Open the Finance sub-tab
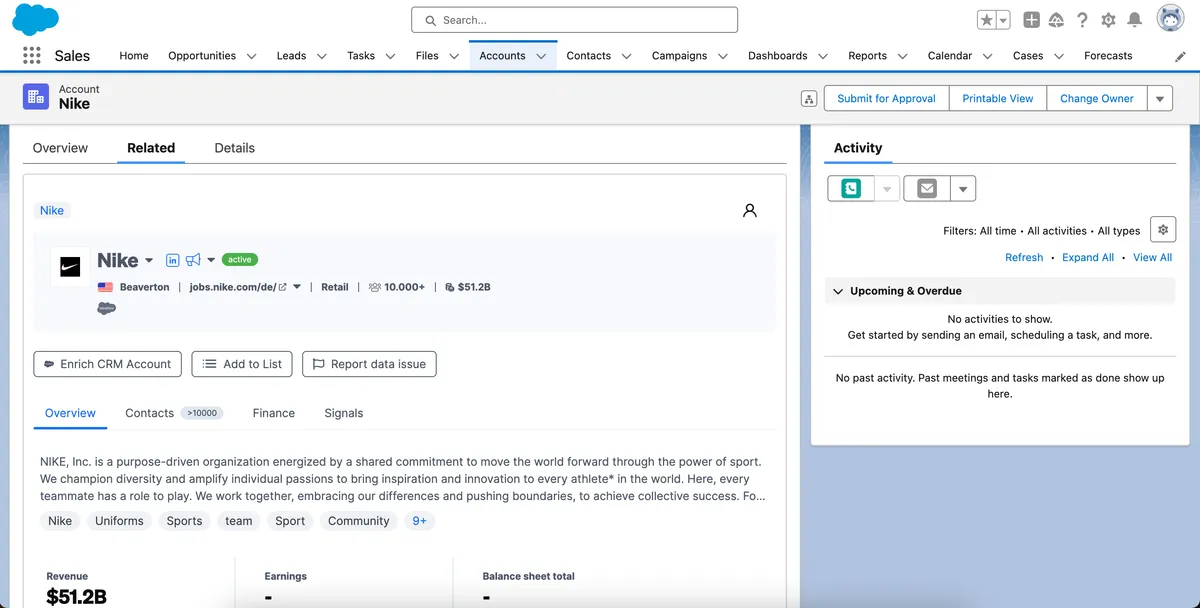 (x=274, y=413)
